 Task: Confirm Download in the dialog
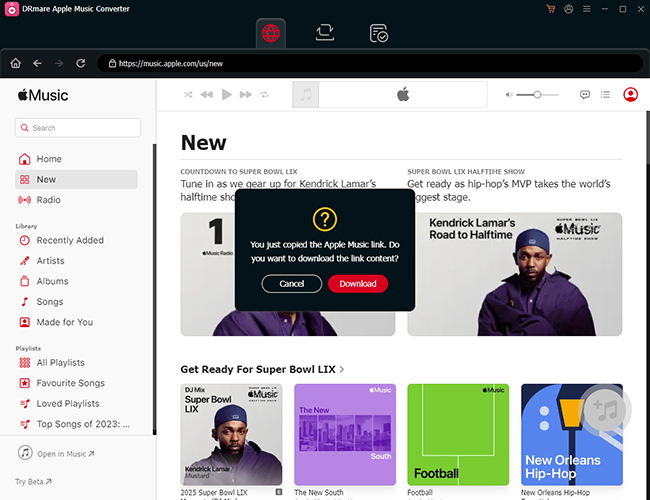coord(358,284)
